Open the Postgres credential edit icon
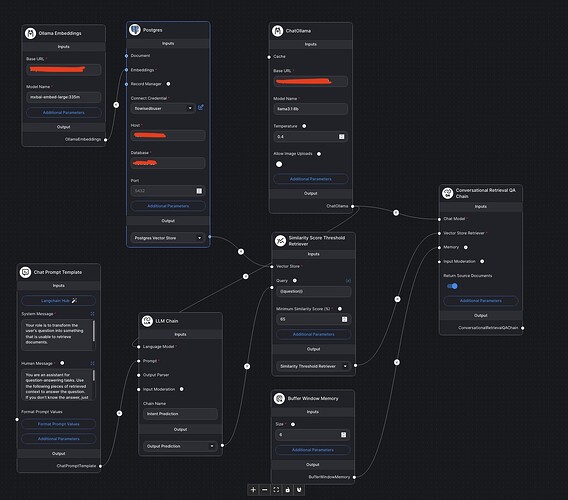This screenshot has height=500, width=568. tap(201, 107)
